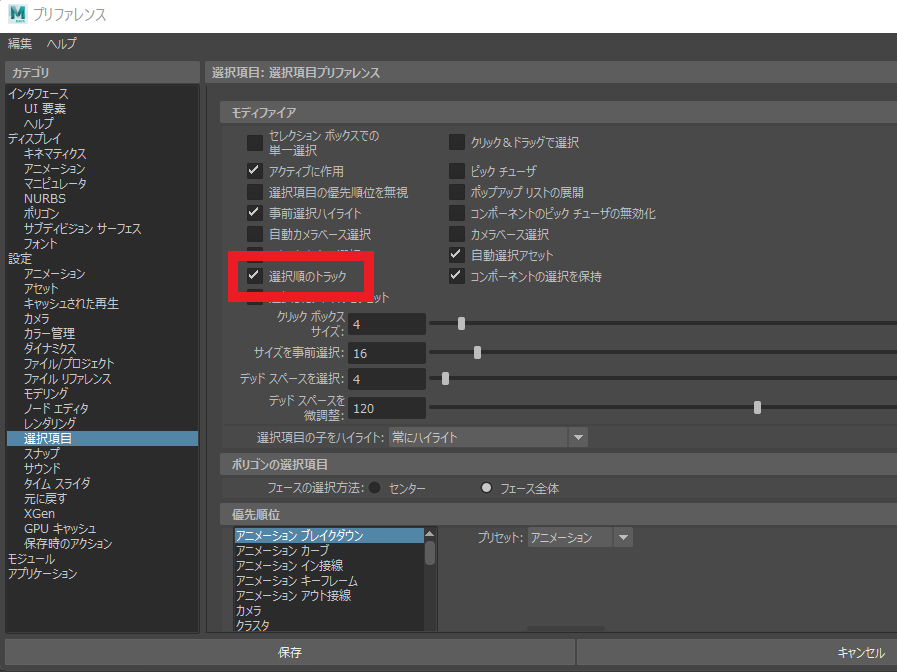This screenshot has width=897, height=672.
Task: Enable クリック&ドラッグで選択 checkbox
Action: click(457, 143)
